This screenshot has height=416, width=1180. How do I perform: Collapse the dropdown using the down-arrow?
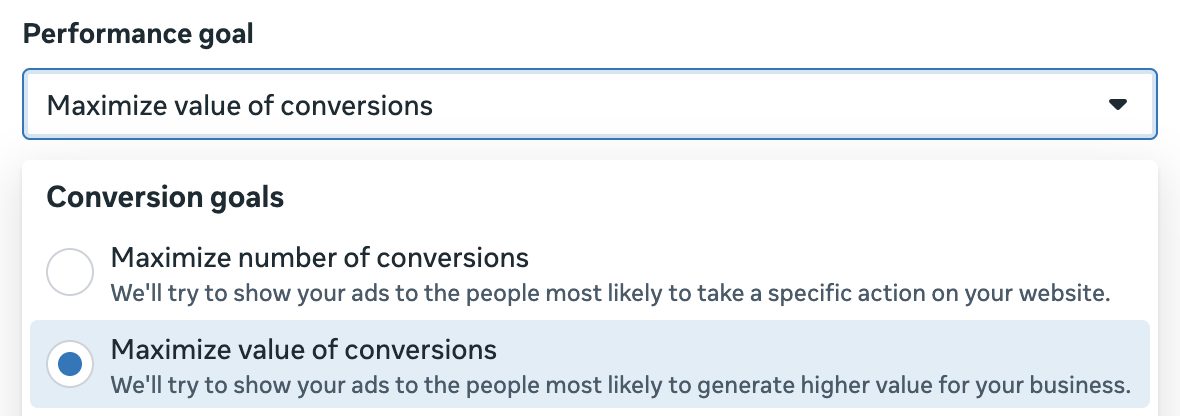pyautogui.click(x=1118, y=104)
